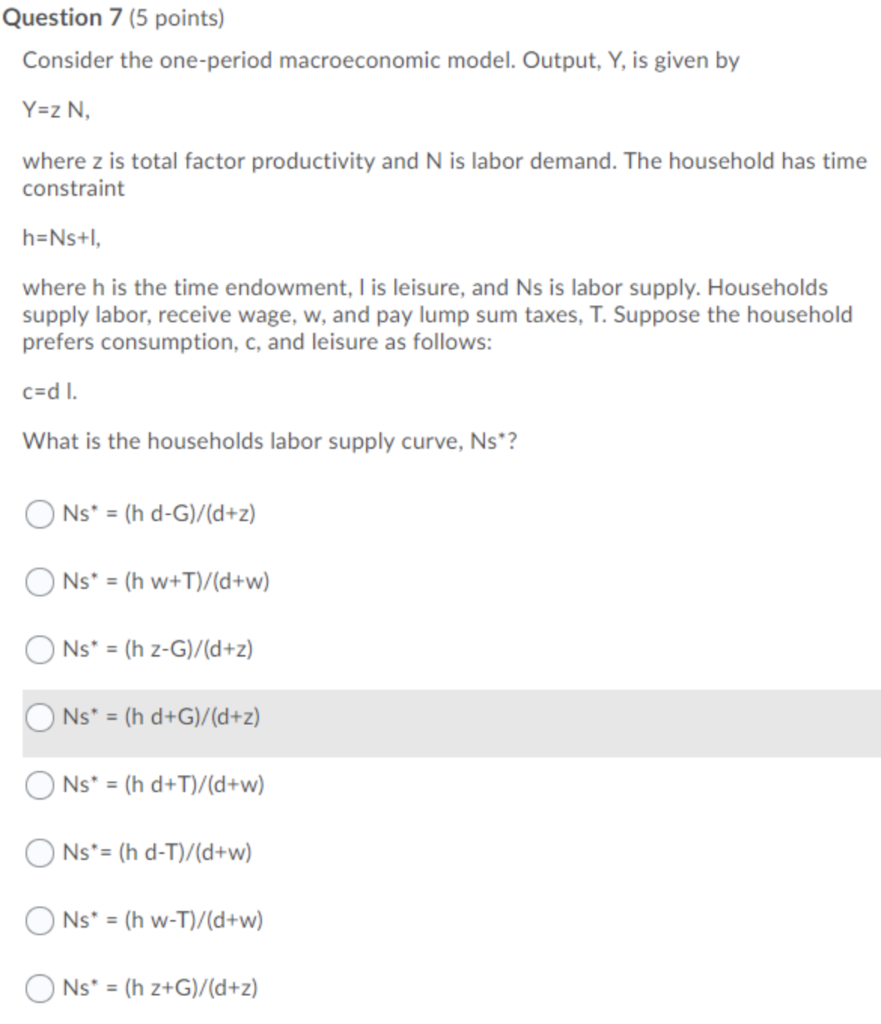881x1024 pixels.
Task: Click the paragraph describing total factor productivity
Action: (x=440, y=172)
